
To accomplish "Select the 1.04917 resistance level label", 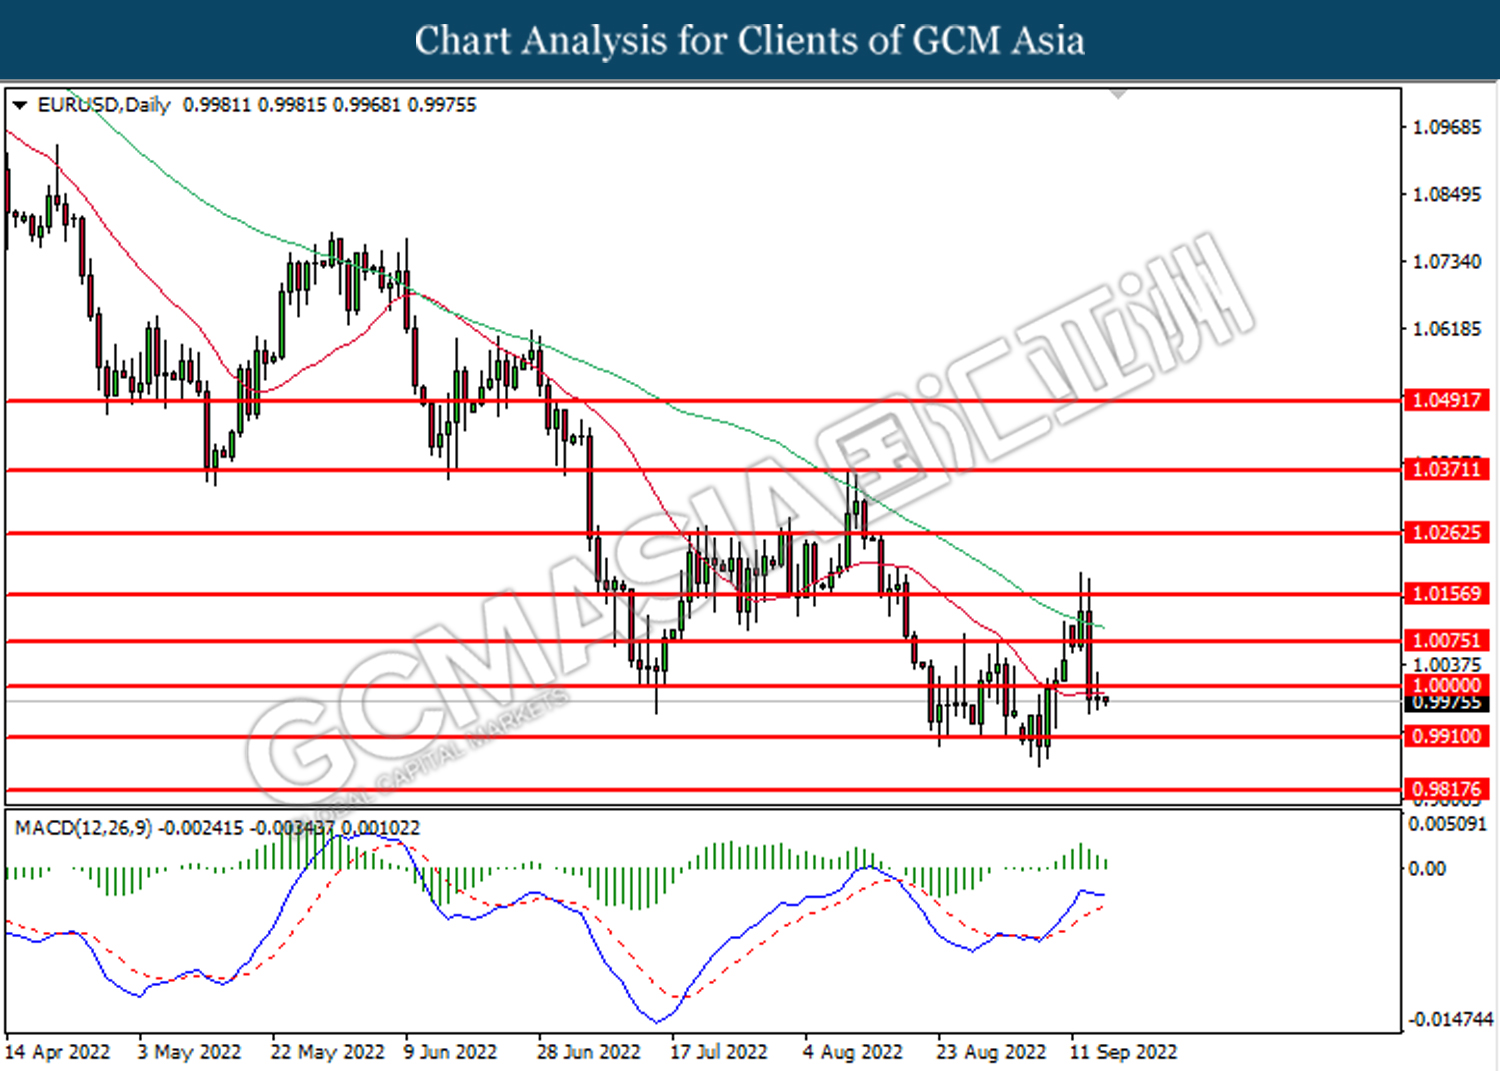I will pyautogui.click(x=1446, y=400).
